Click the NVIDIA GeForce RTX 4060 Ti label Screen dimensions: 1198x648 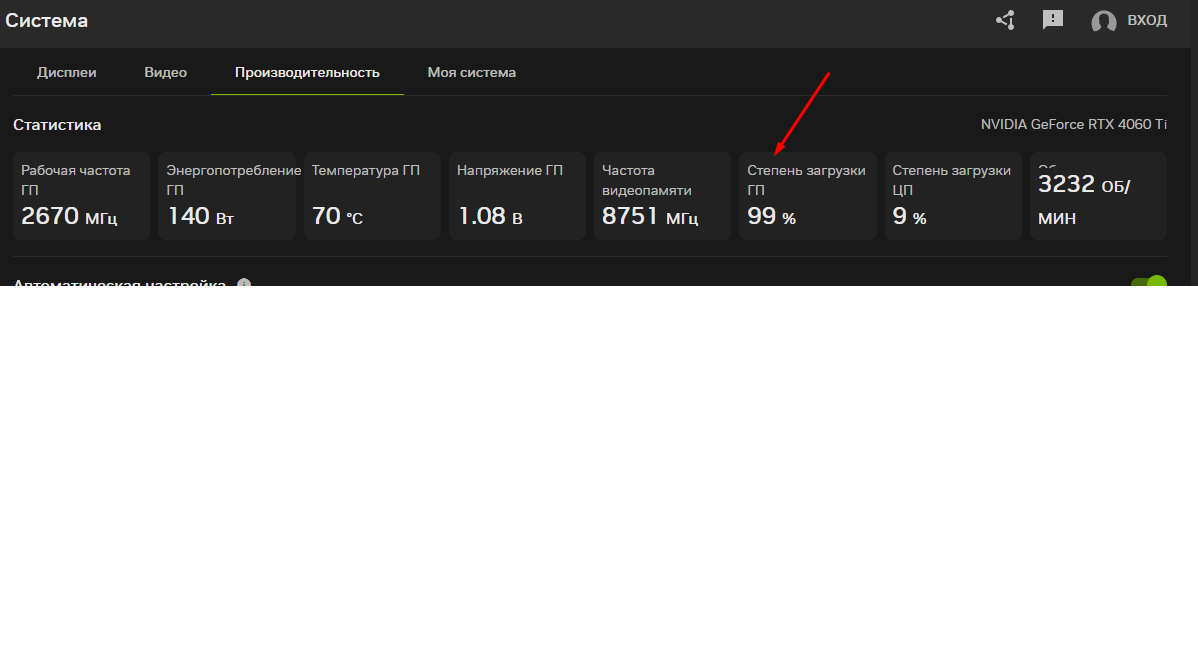[x=1073, y=125]
